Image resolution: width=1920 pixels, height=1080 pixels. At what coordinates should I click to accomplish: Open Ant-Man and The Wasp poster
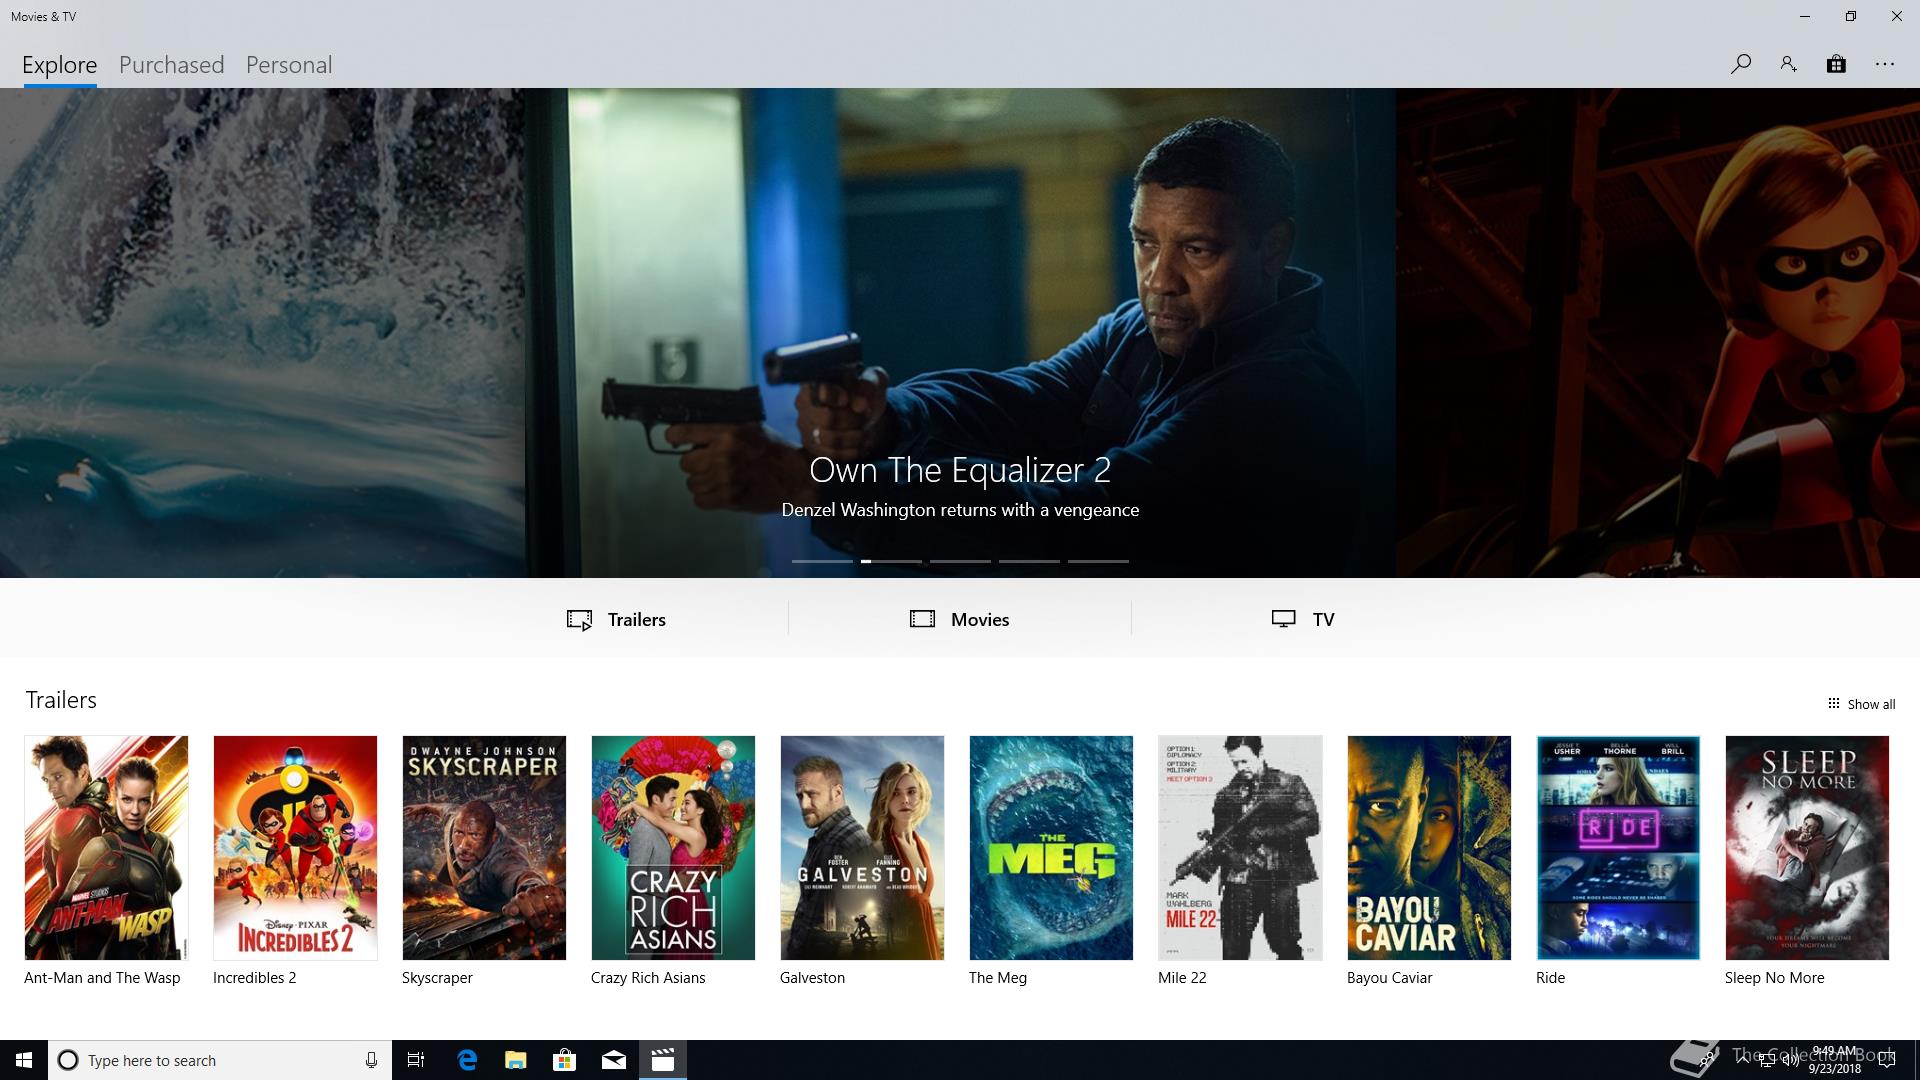pos(106,848)
